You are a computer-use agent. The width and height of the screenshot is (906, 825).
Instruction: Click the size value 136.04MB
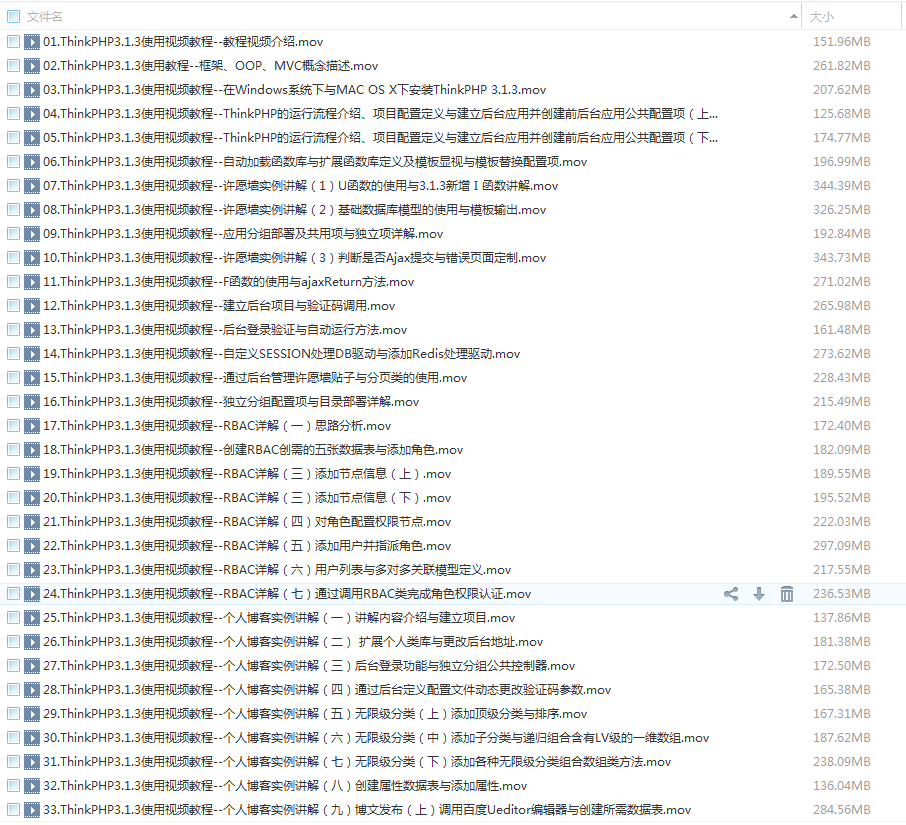pos(841,786)
